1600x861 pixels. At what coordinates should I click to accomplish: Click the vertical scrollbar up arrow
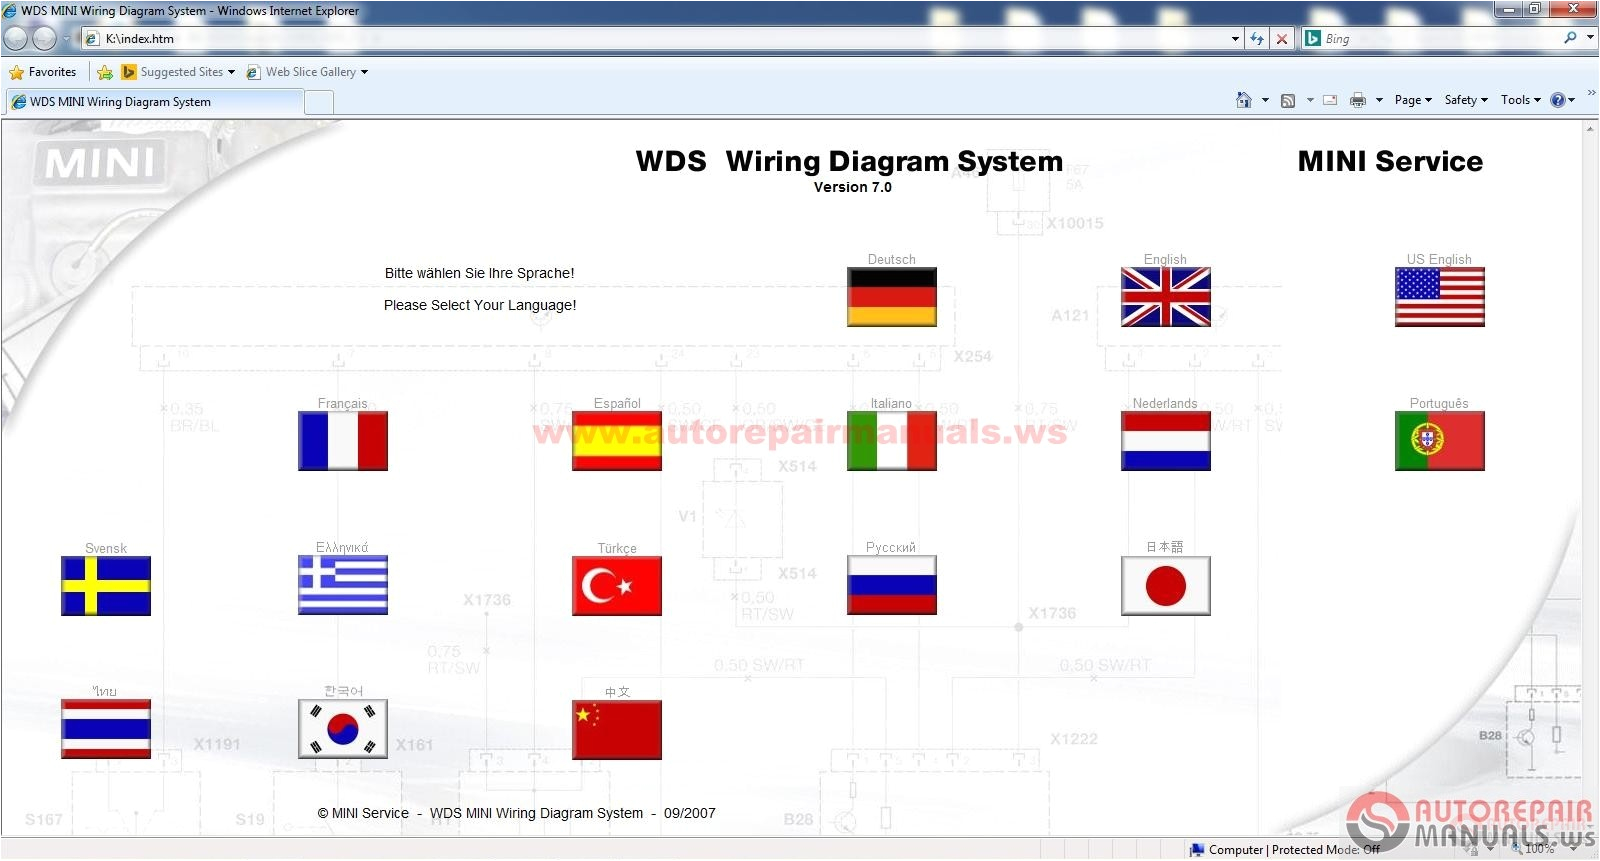1590,129
